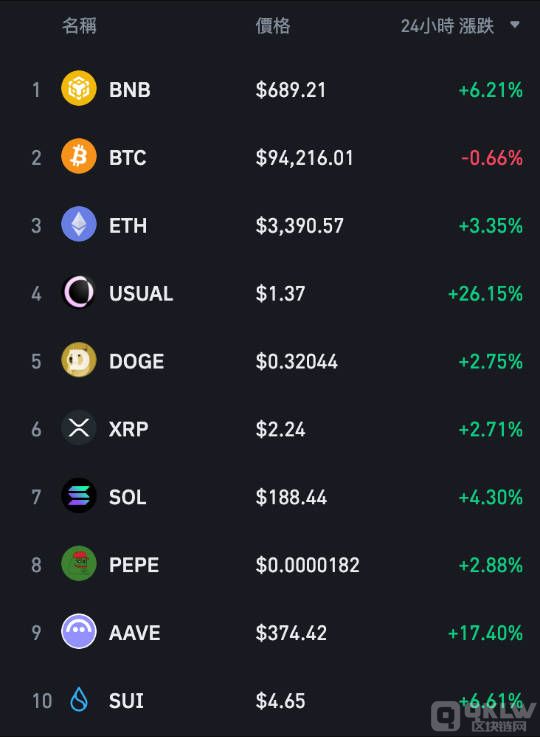
Task: Click the SUI water drop icon
Action: click(79, 699)
